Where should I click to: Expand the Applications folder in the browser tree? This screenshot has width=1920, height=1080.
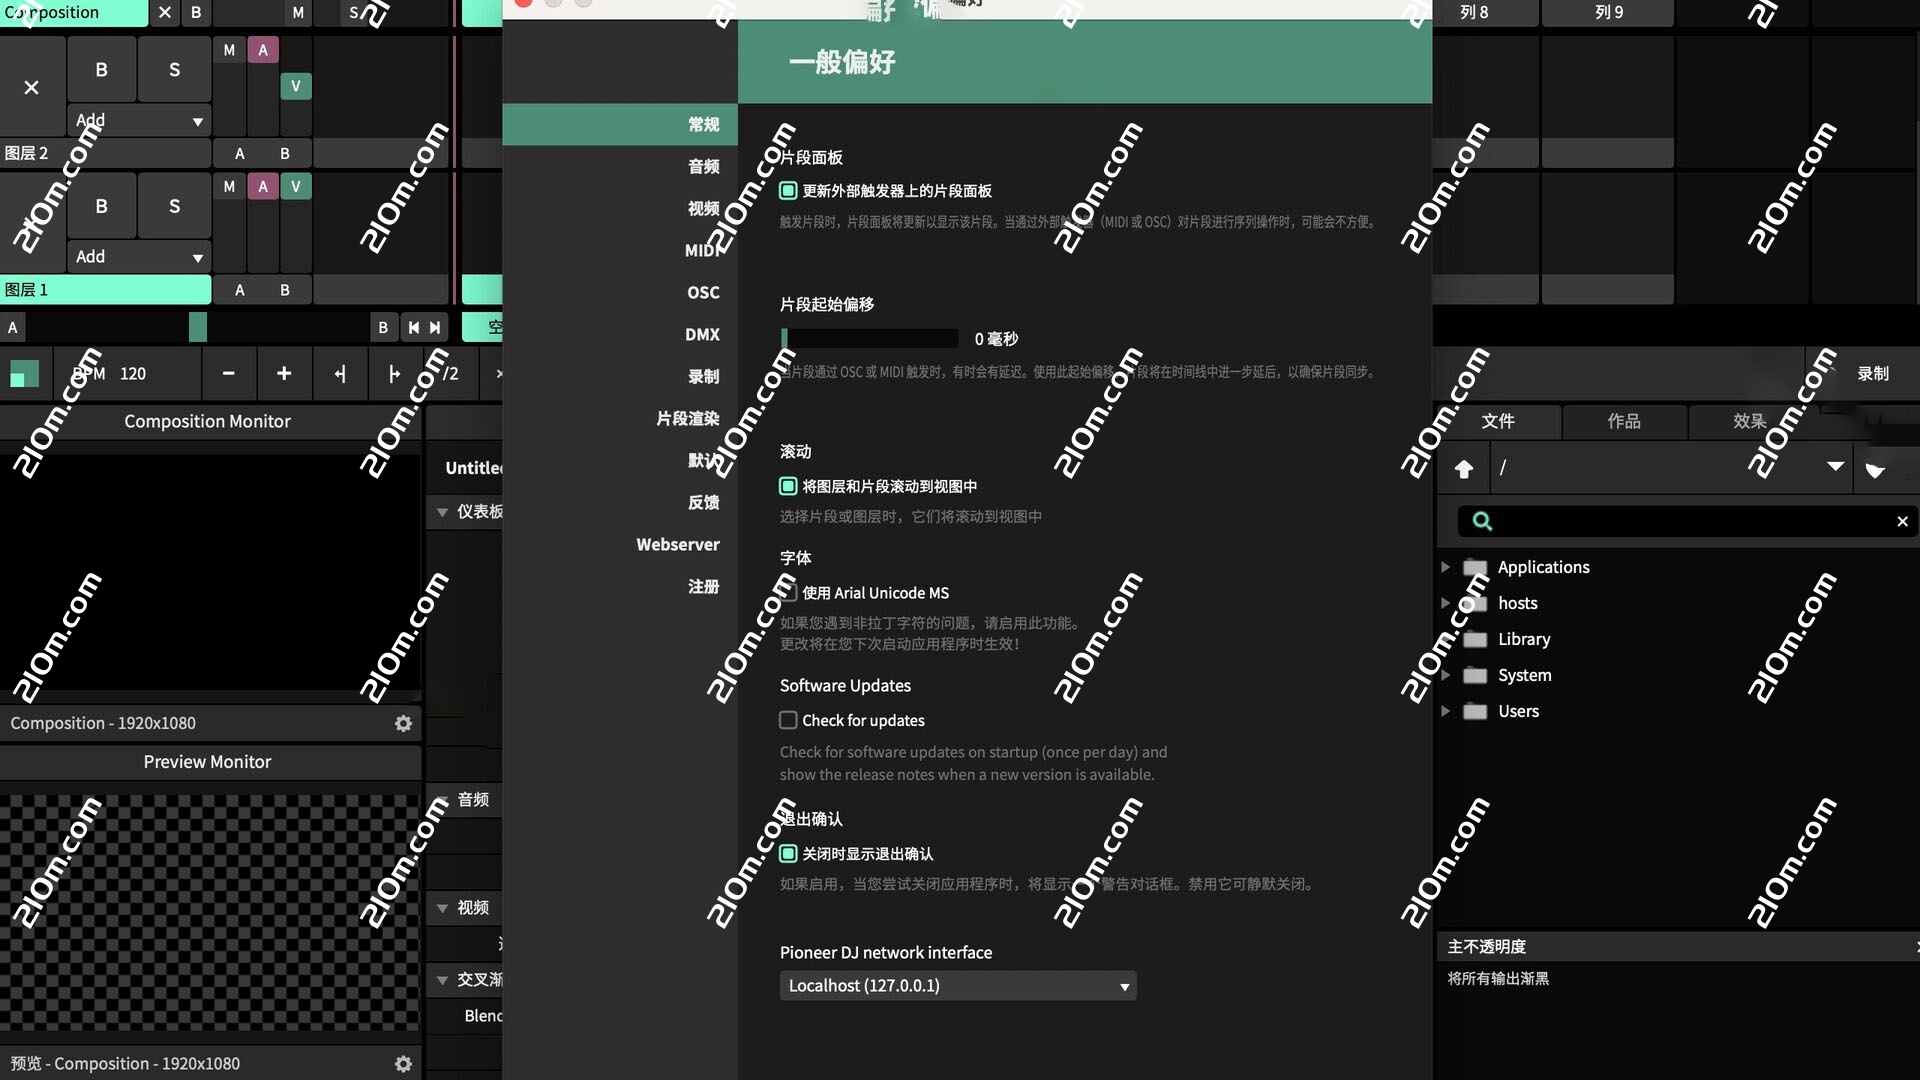coord(1447,567)
